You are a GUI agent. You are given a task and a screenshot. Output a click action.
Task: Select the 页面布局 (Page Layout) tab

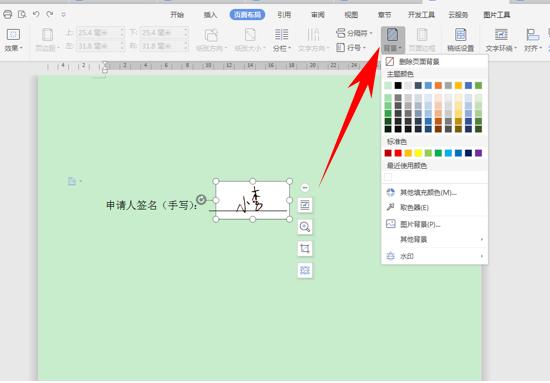click(247, 15)
